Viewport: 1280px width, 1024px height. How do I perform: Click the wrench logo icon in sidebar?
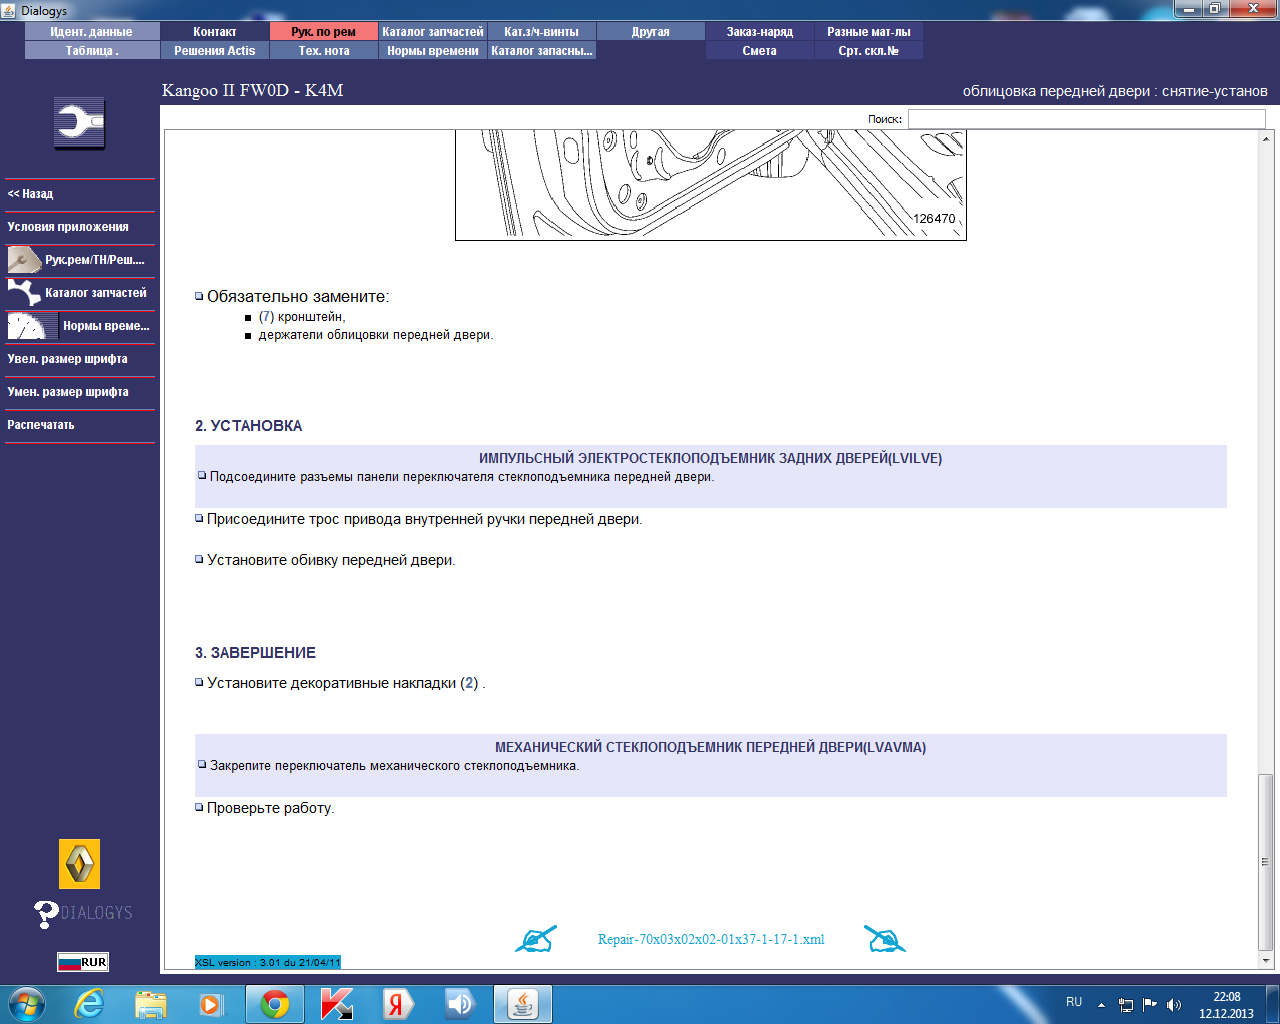(80, 124)
